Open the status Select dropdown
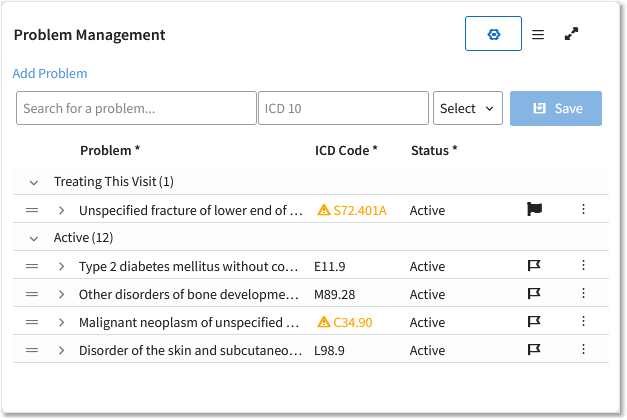The height and width of the screenshot is (420, 627). coord(467,108)
